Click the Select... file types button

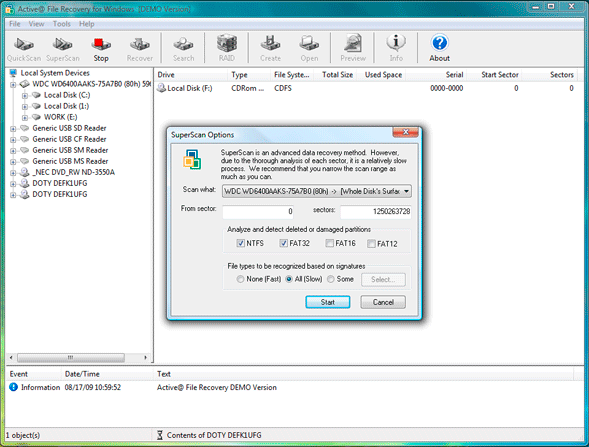(x=383, y=279)
